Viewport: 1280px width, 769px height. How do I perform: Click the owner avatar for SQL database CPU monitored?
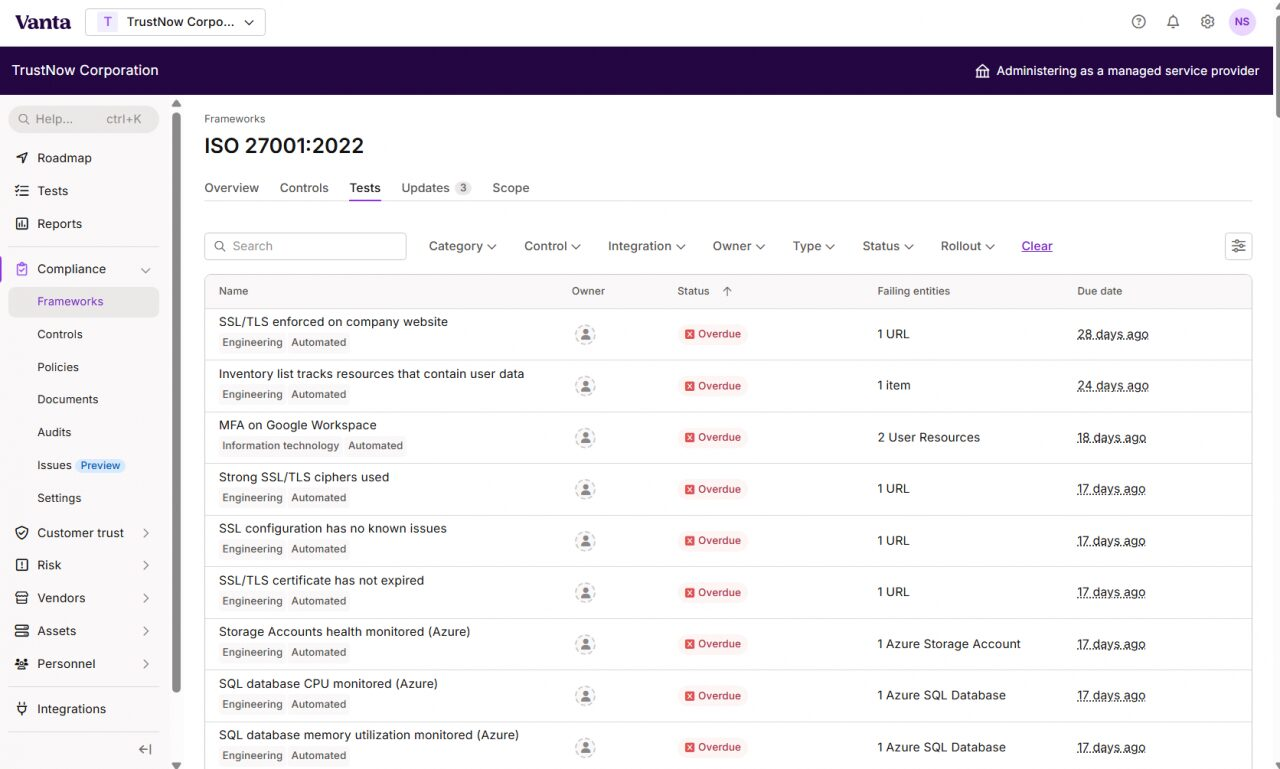585,696
